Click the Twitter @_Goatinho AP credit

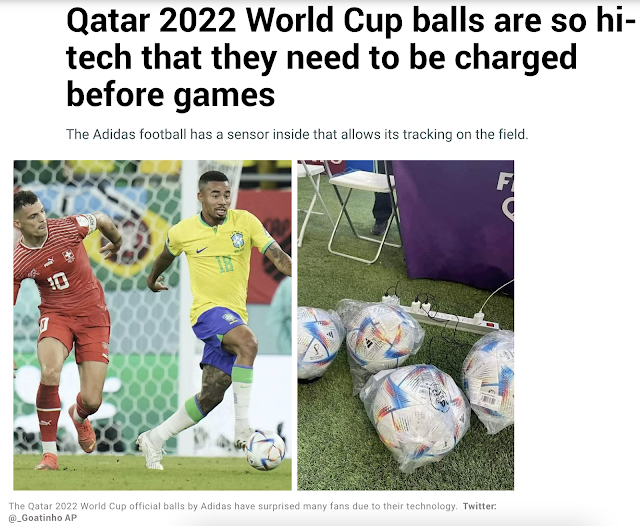(253, 512)
